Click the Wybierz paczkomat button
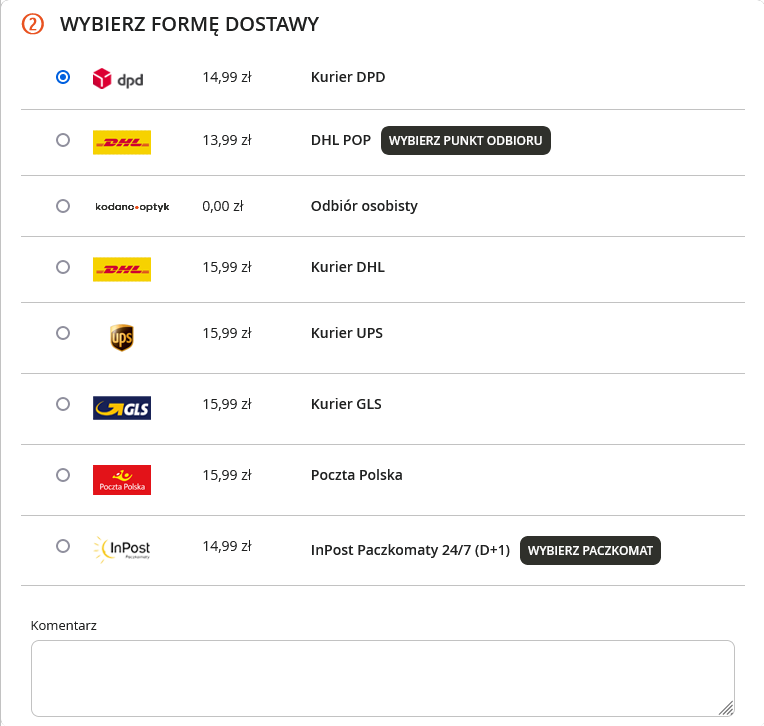The image size is (764, 726). 590,551
